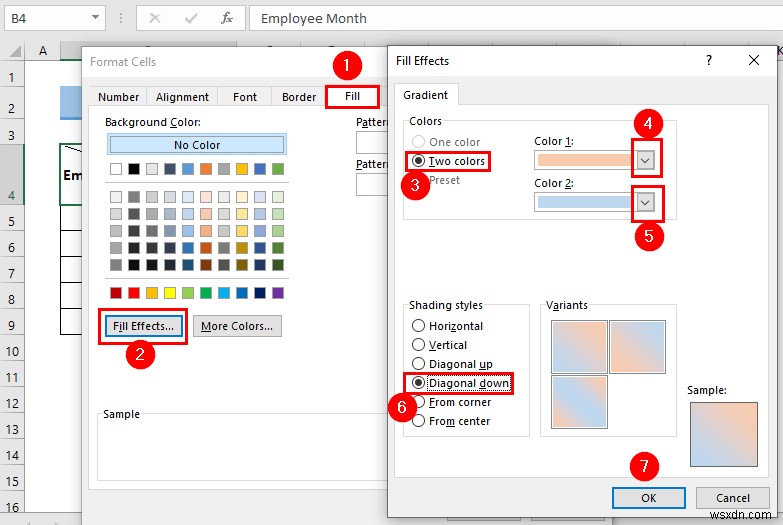
Task: Choose From center shading style
Action: point(418,421)
